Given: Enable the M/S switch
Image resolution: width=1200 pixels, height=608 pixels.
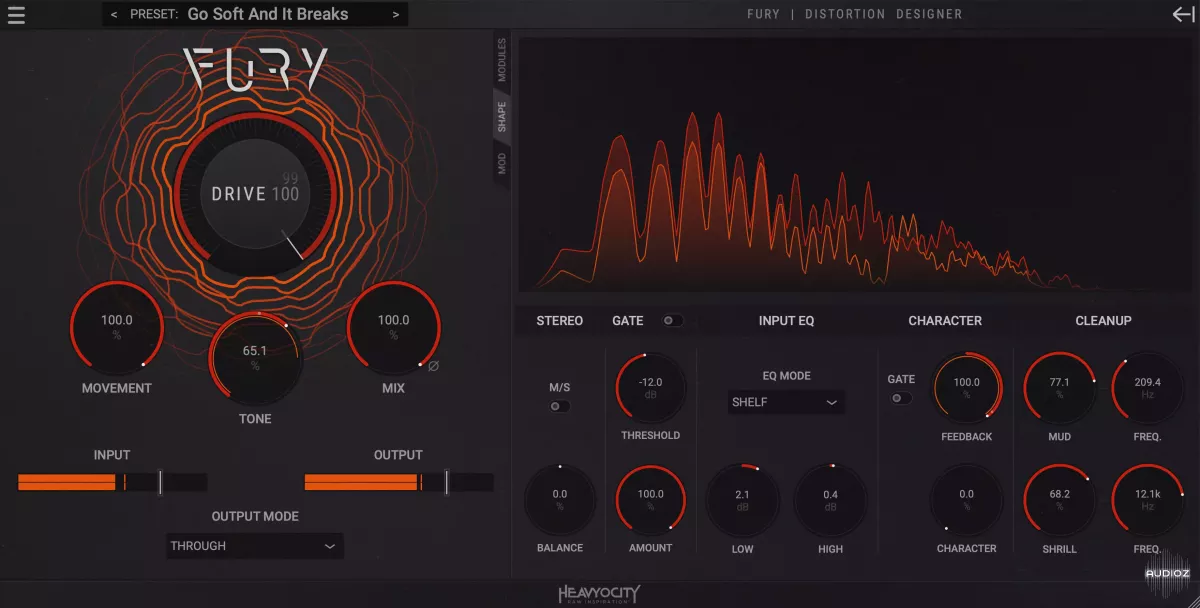Looking at the screenshot, I should [560, 406].
